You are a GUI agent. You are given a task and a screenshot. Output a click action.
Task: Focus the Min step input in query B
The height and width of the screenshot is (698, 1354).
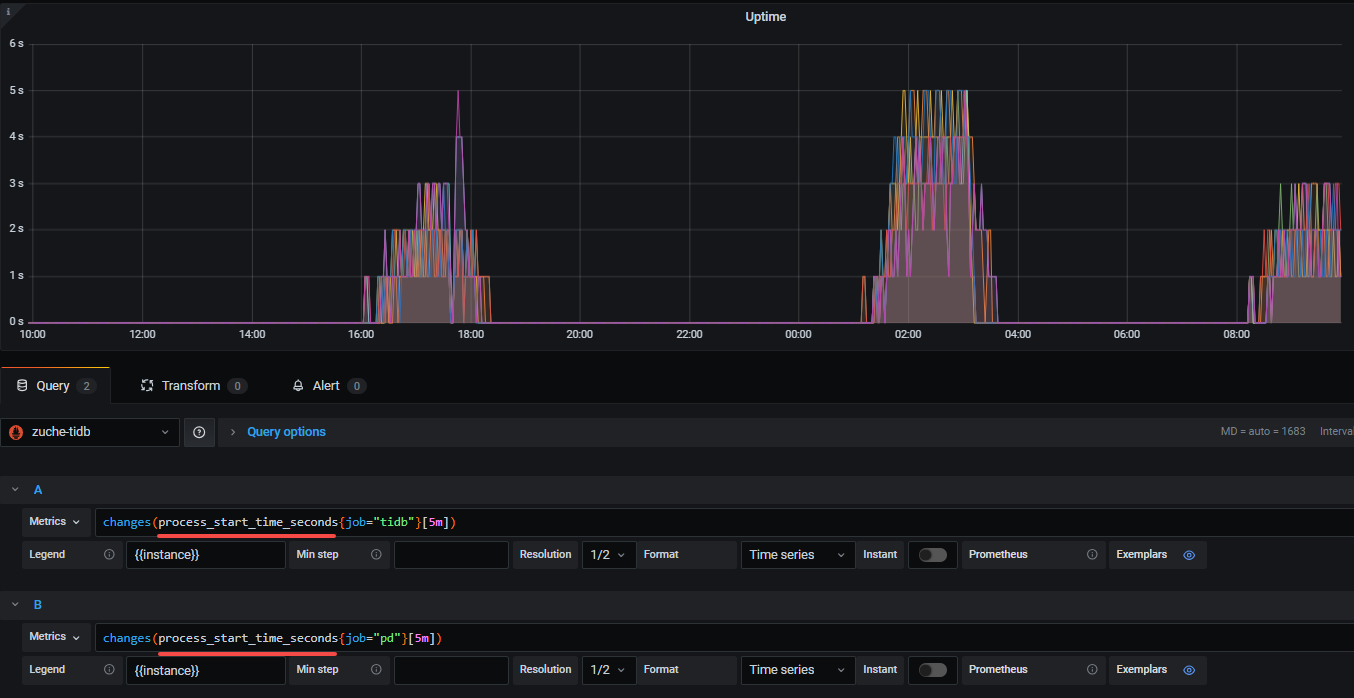click(x=451, y=669)
